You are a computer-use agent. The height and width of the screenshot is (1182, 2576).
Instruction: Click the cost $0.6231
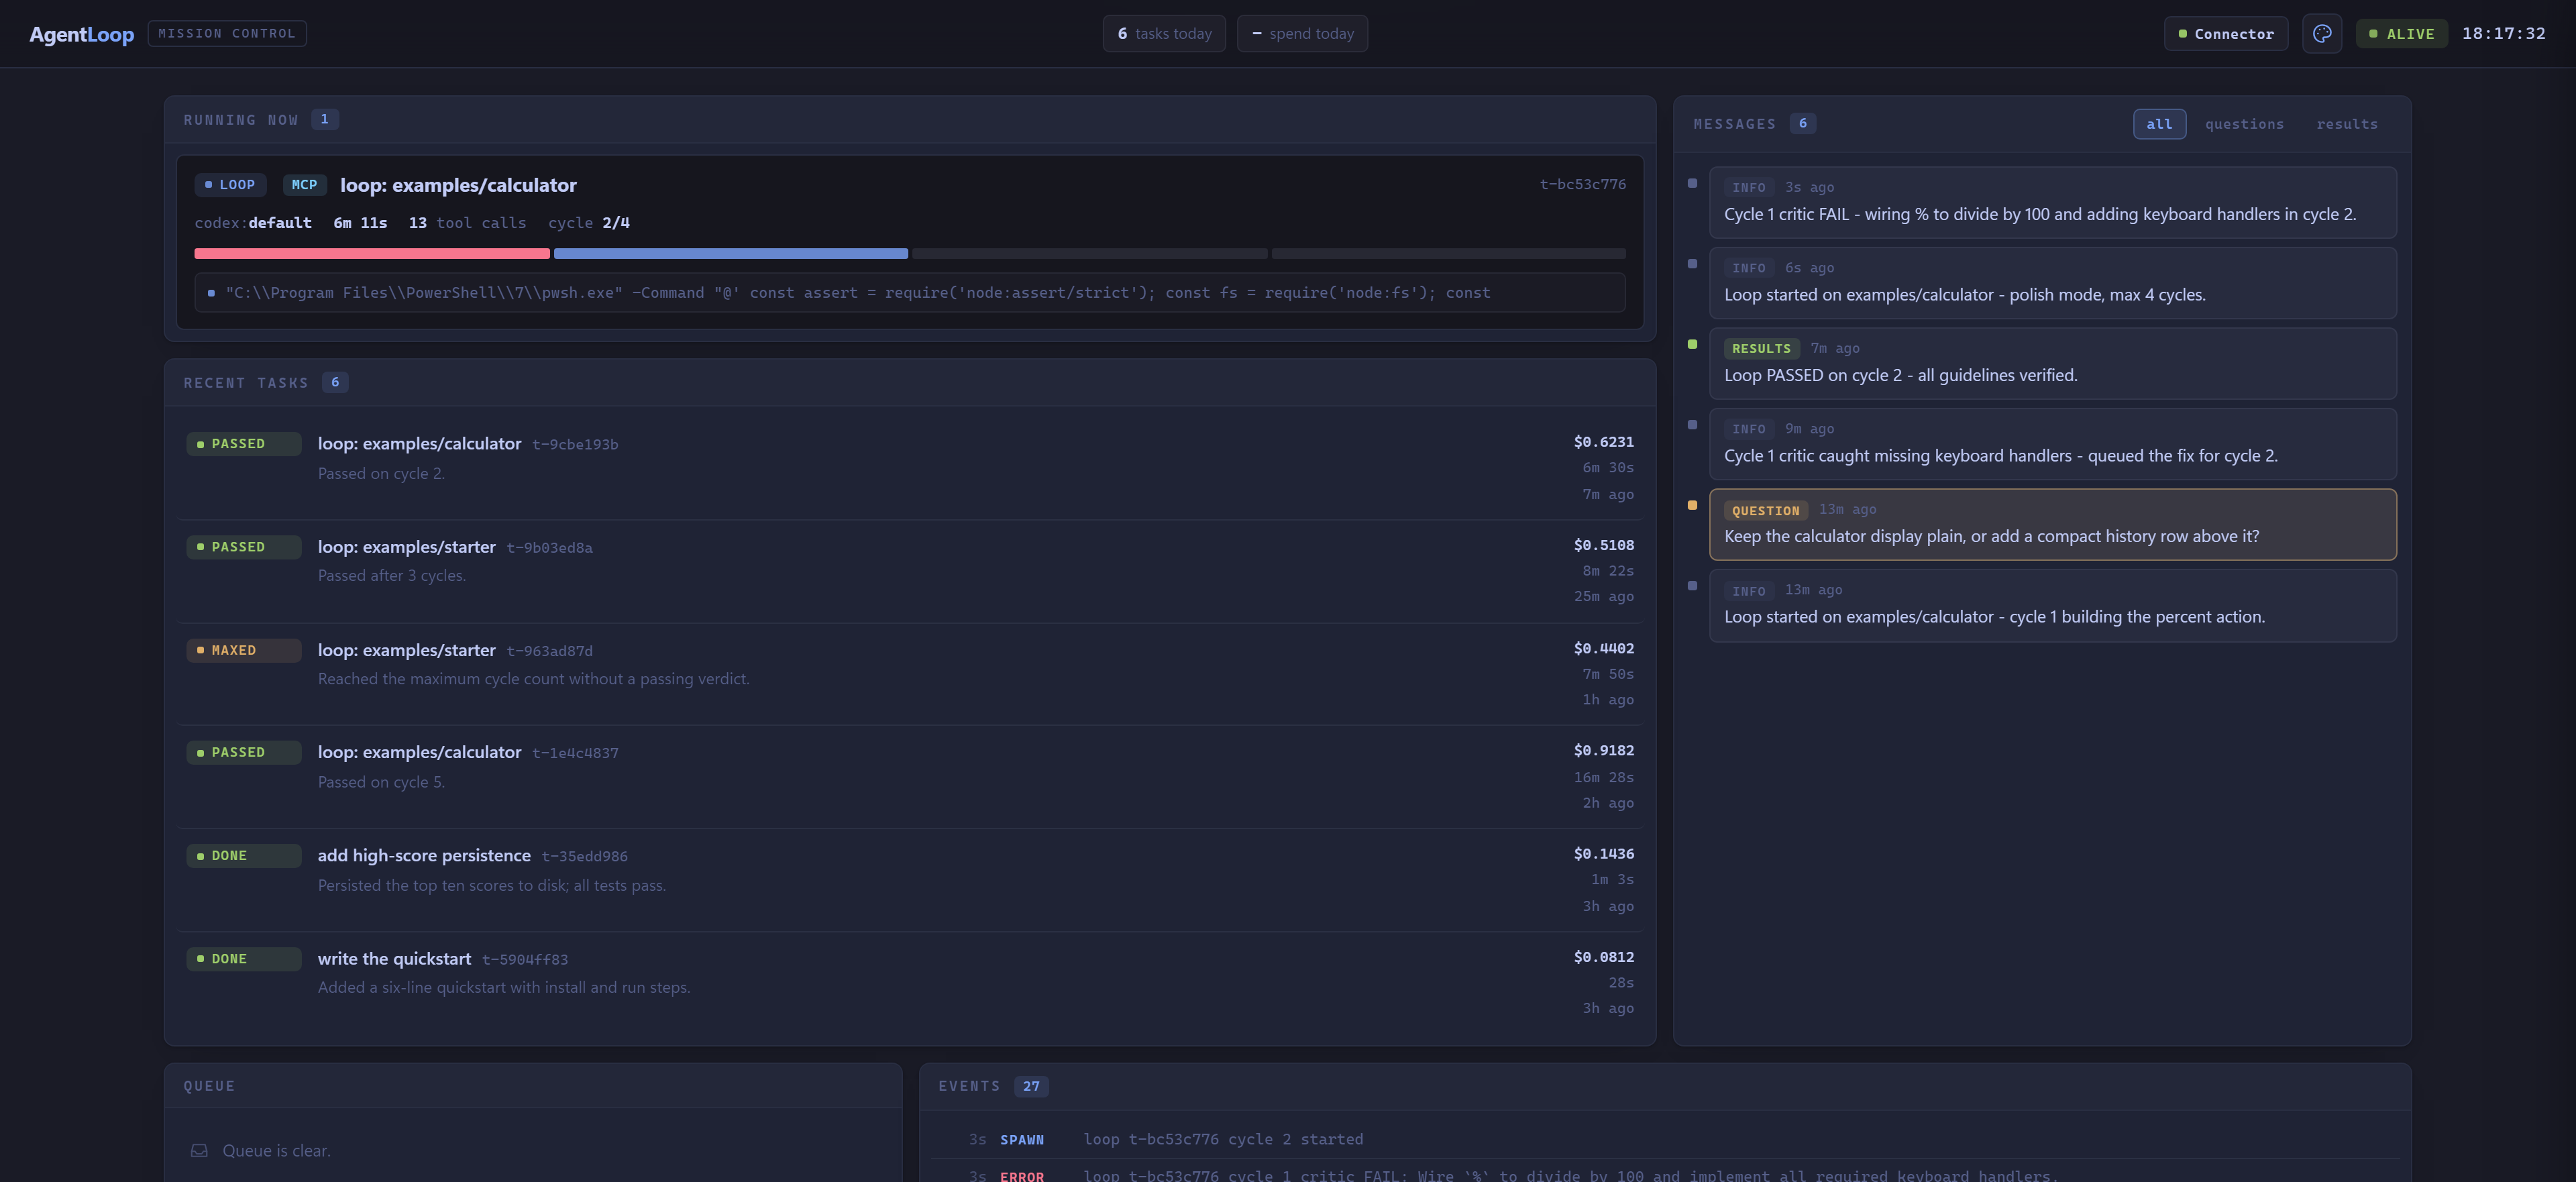[1603, 442]
